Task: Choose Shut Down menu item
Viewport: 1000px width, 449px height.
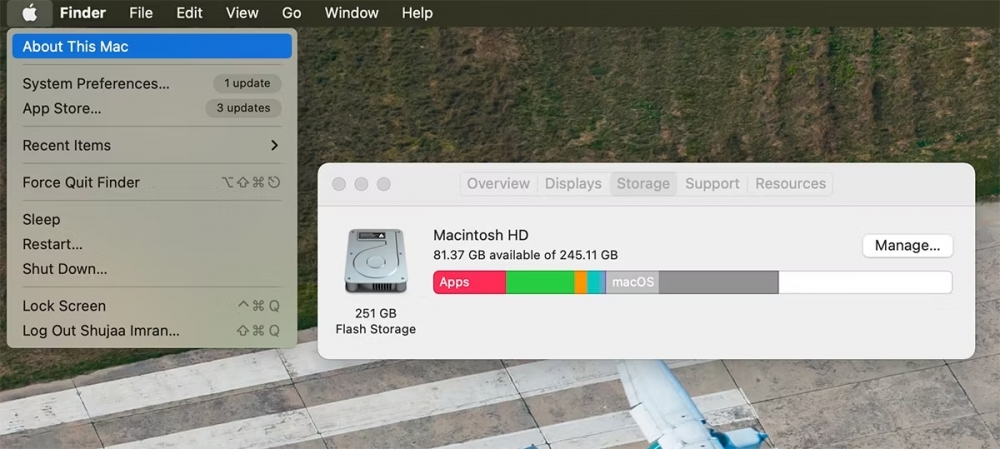Action: (64, 269)
